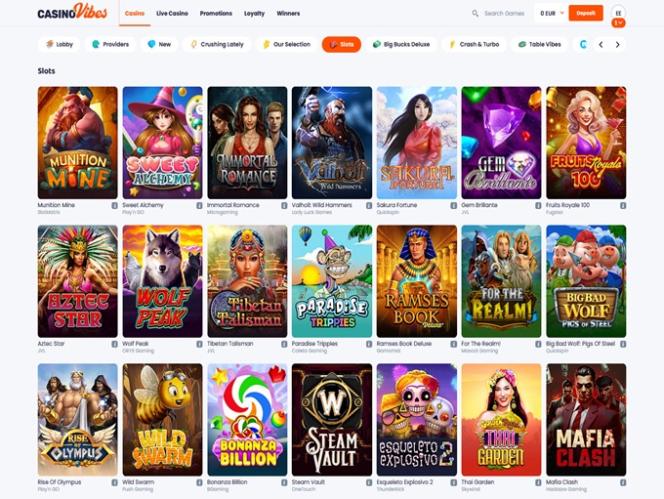
Task: Open the Providers filter button
Action: point(110,44)
